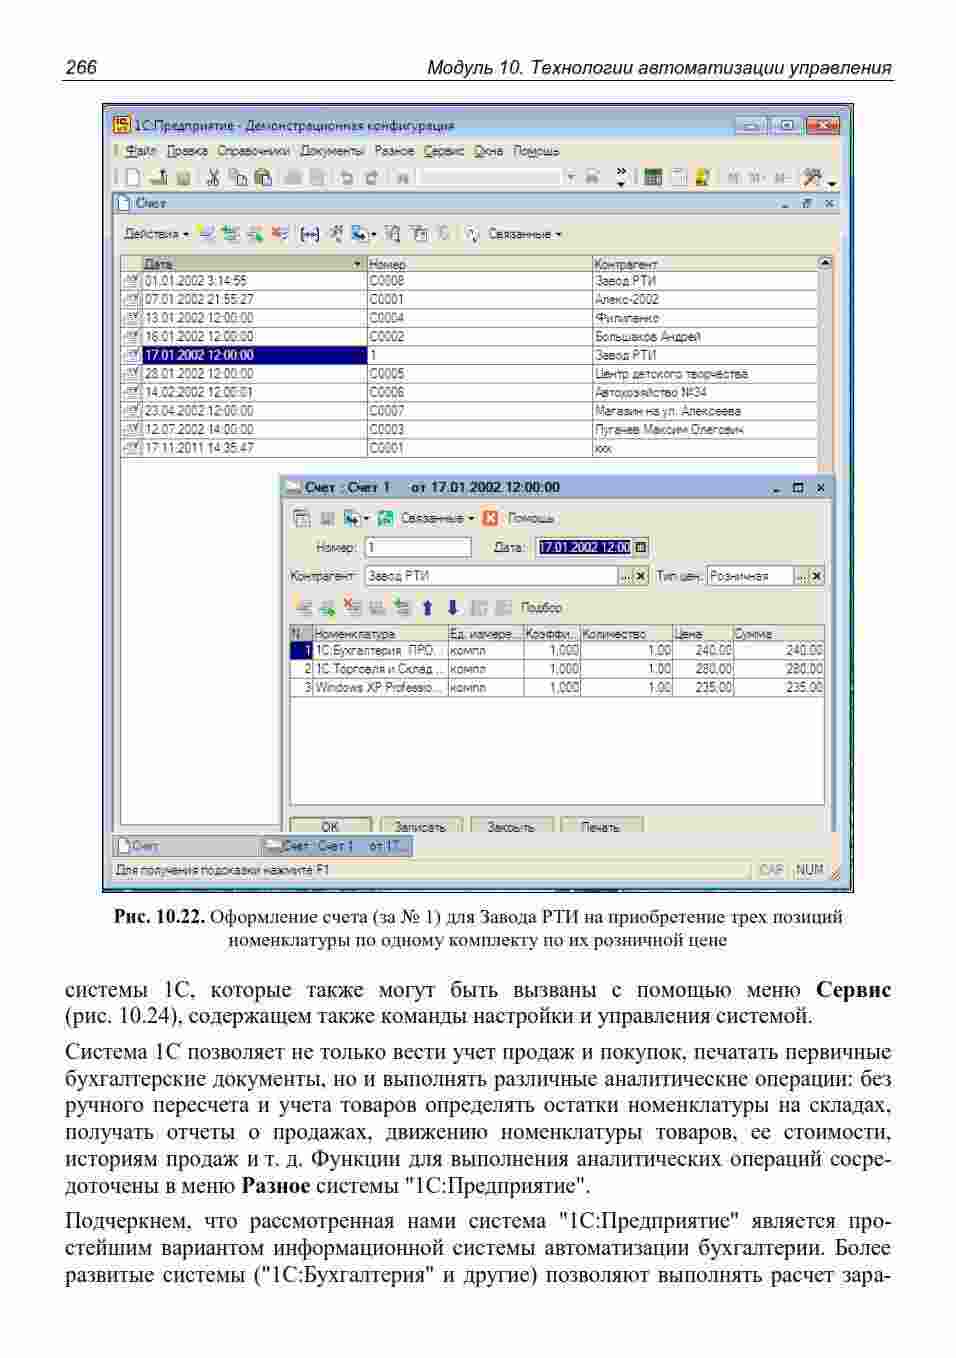Click the document icon of row 28.01.2002 12:00:00

(131, 374)
